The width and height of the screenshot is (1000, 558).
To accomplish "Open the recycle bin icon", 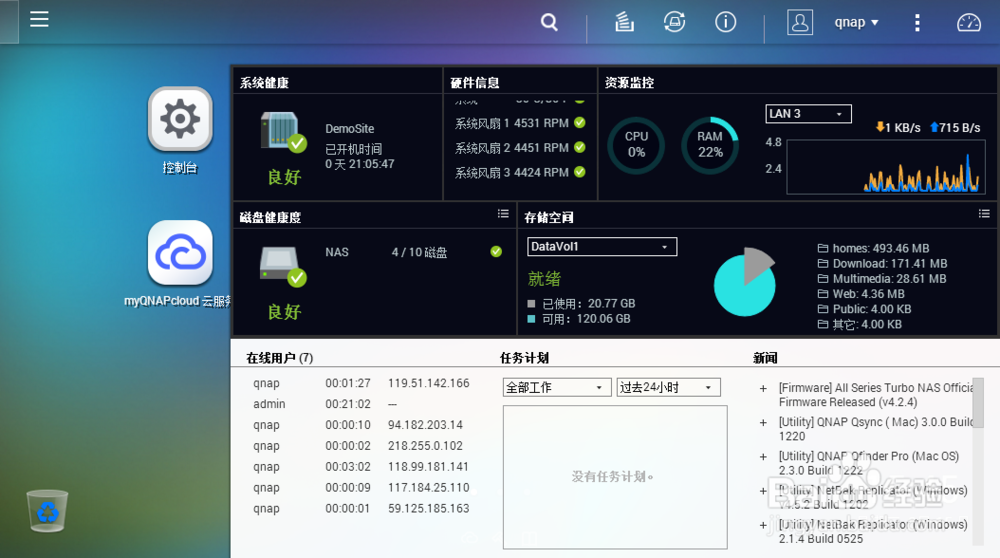I will point(47,510).
